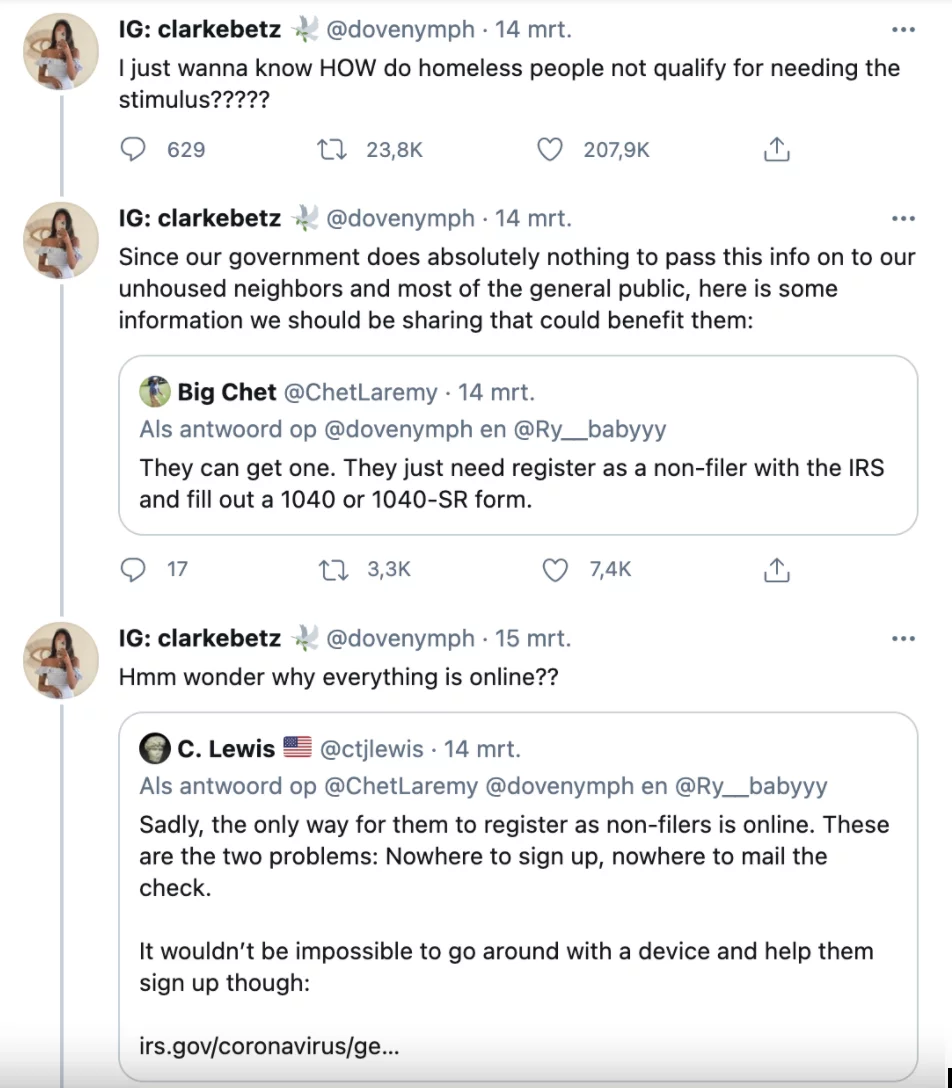Open more options on second tweet
952x1088 pixels.
pyautogui.click(x=903, y=218)
